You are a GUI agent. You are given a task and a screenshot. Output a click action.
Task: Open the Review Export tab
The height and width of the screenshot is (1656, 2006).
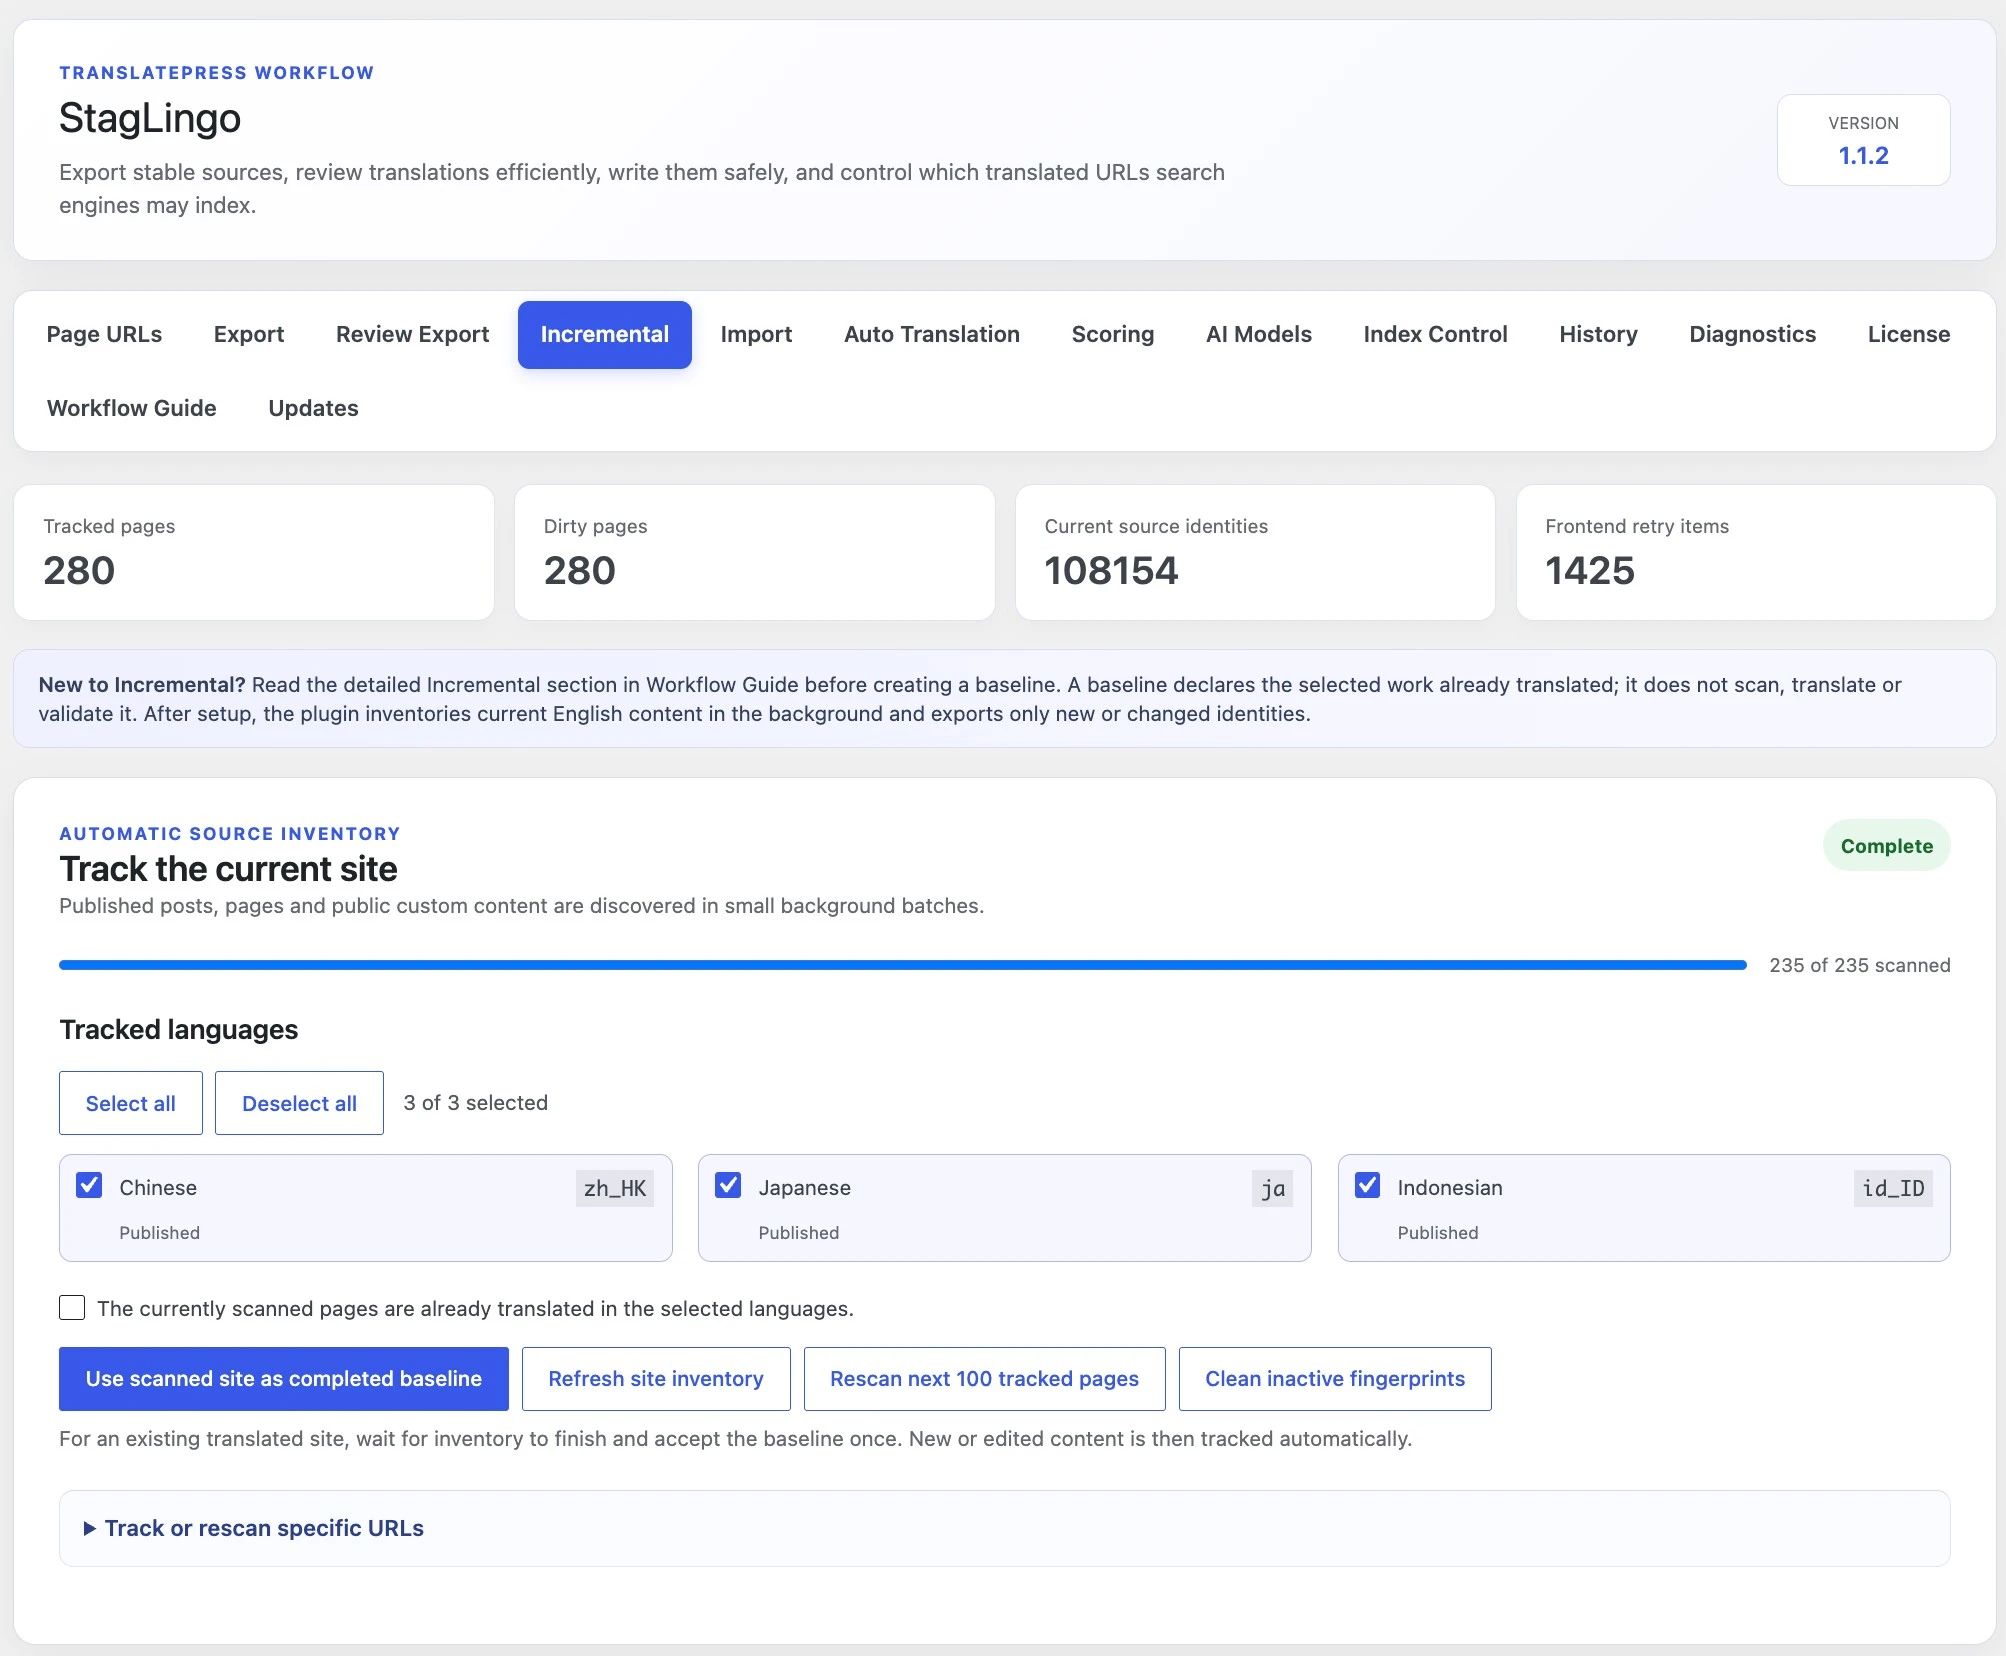click(x=412, y=334)
